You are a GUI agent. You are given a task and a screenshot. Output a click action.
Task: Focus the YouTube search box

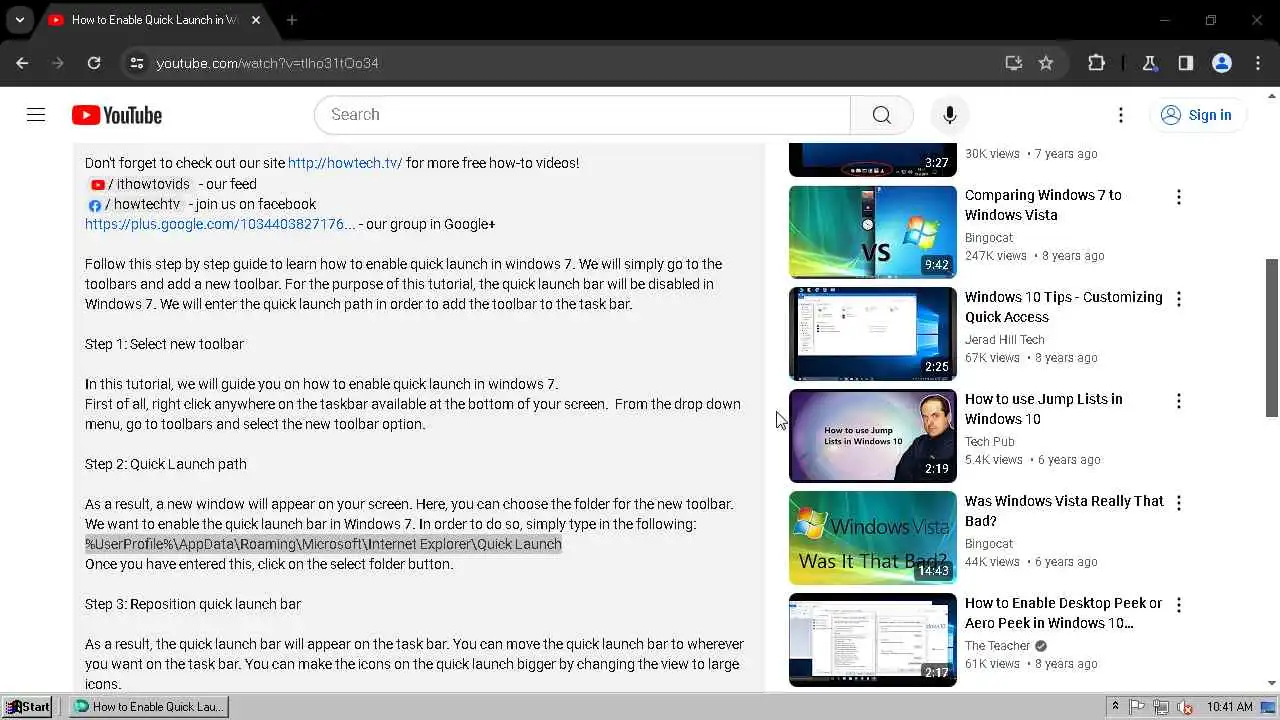click(x=582, y=115)
